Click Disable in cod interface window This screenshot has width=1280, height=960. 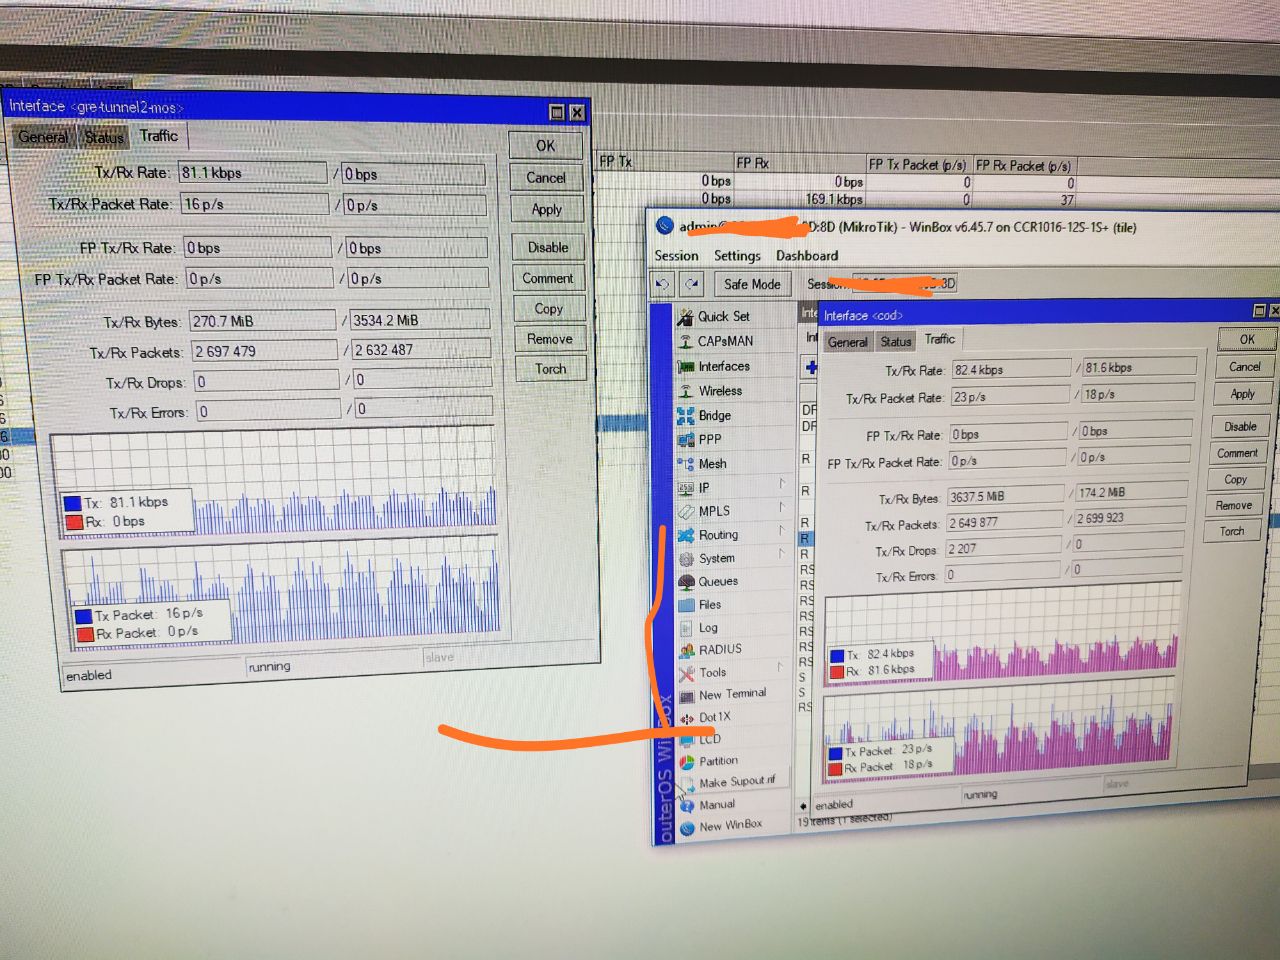[x=1240, y=427]
